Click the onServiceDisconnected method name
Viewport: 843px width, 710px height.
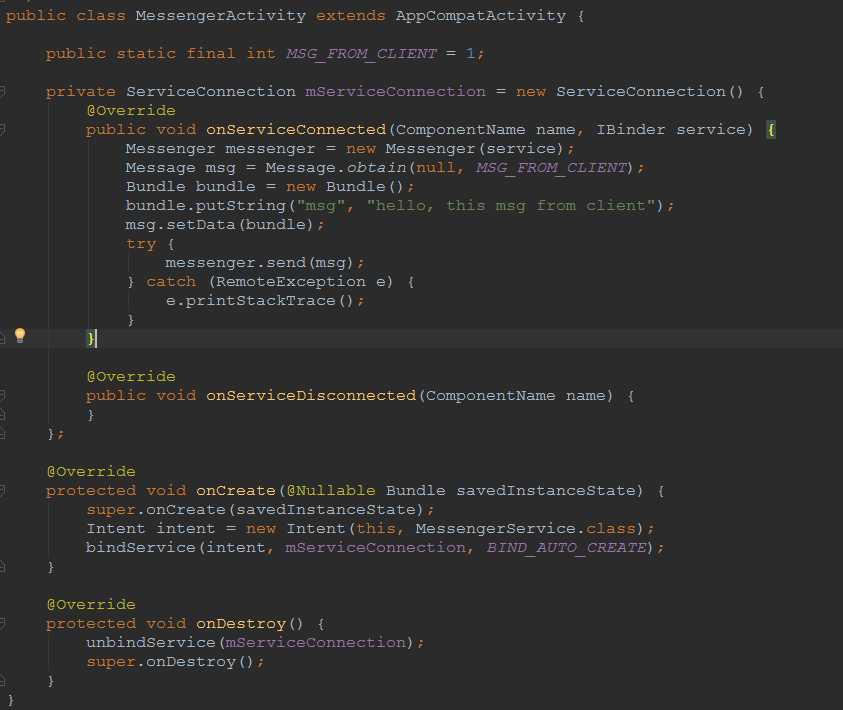[x=311, y=396]
